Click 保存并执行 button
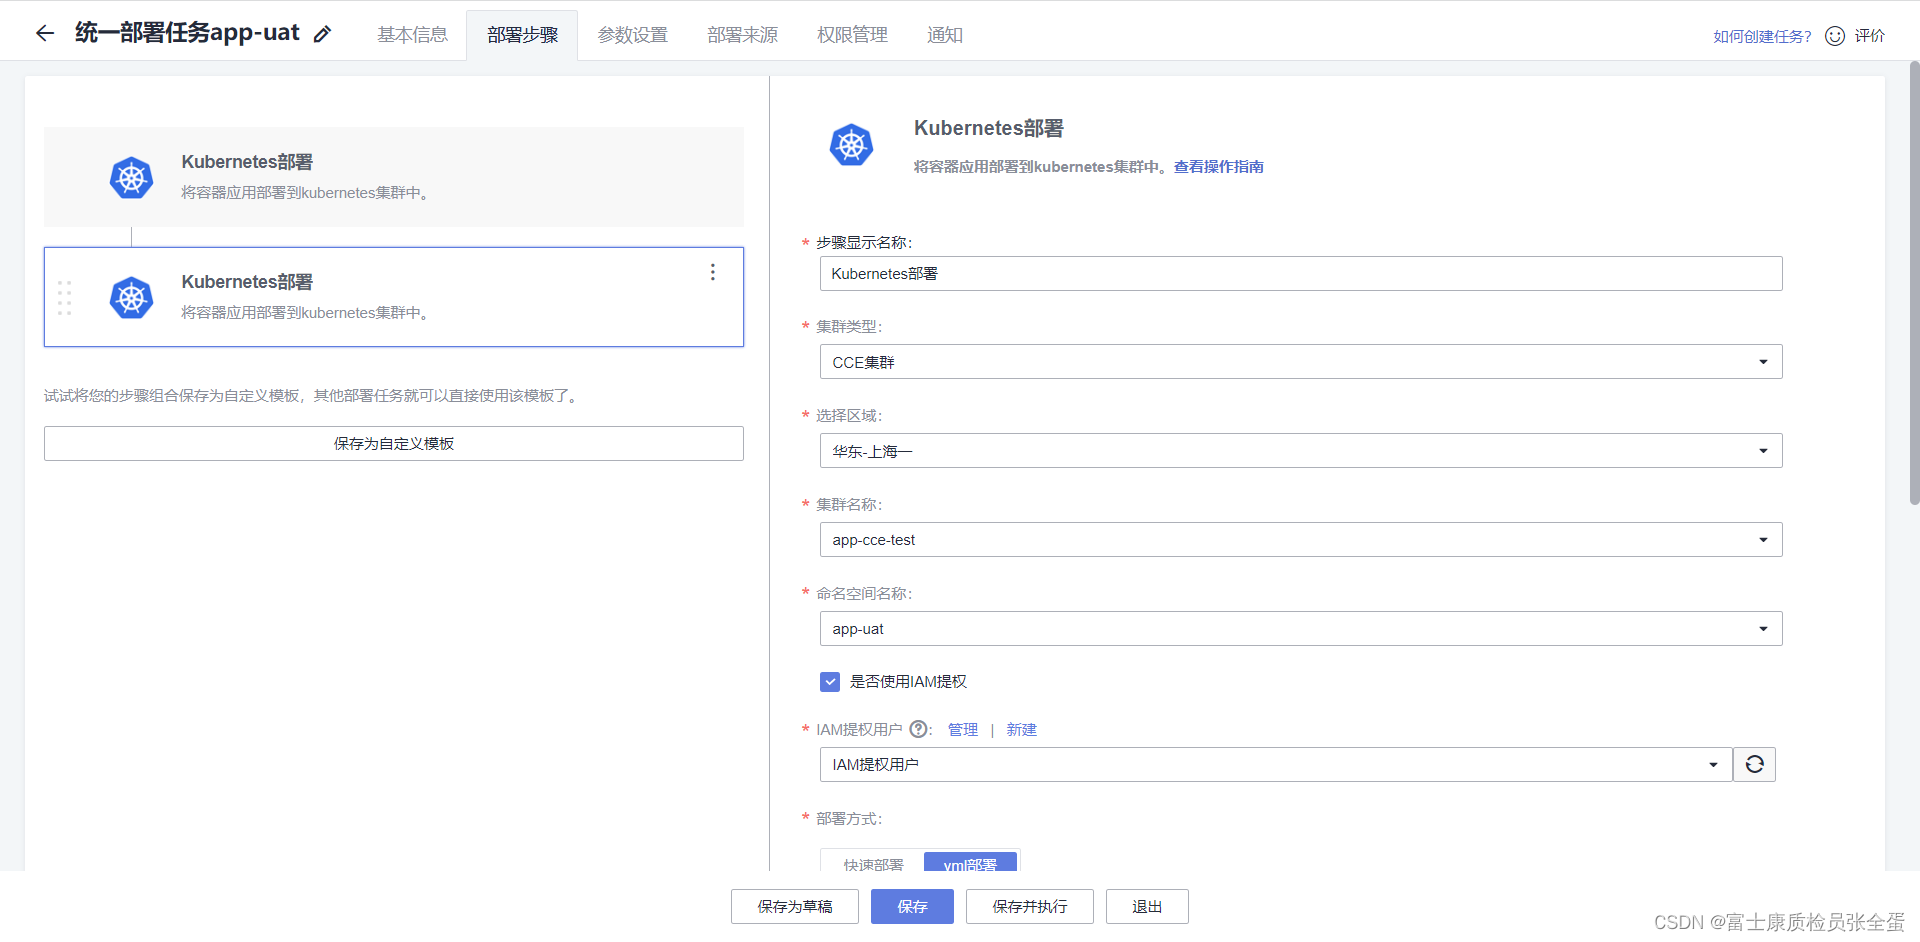1920x942 pixels. pyautogui.click(x=1030, y=907)
